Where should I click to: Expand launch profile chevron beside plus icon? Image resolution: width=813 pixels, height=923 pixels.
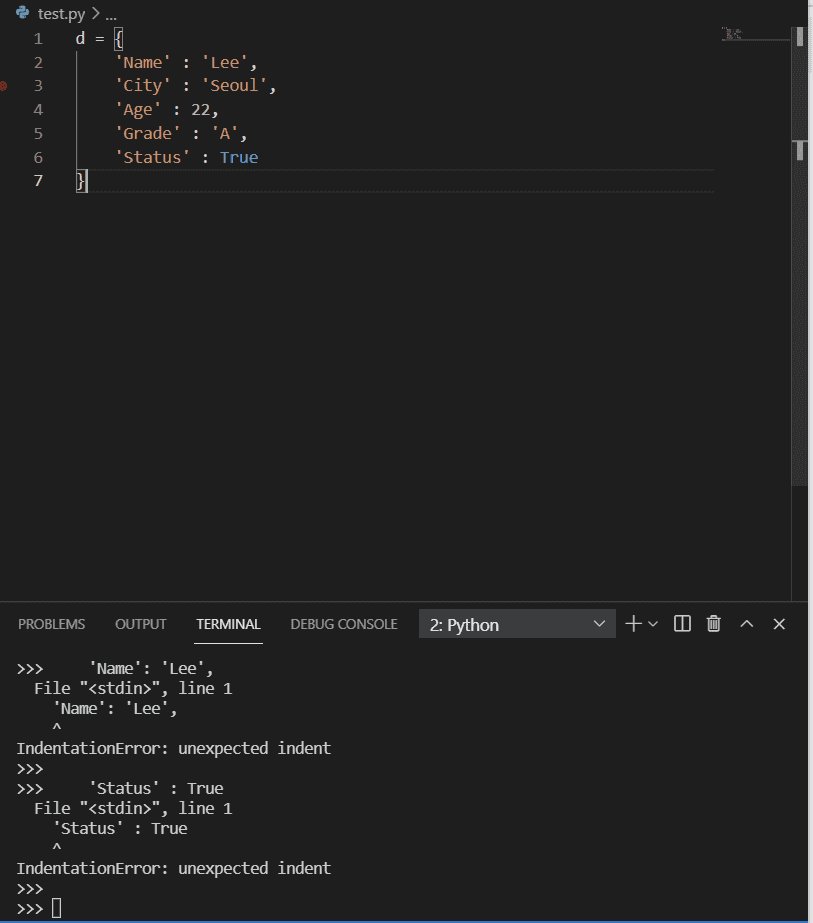tap(653, 624)
